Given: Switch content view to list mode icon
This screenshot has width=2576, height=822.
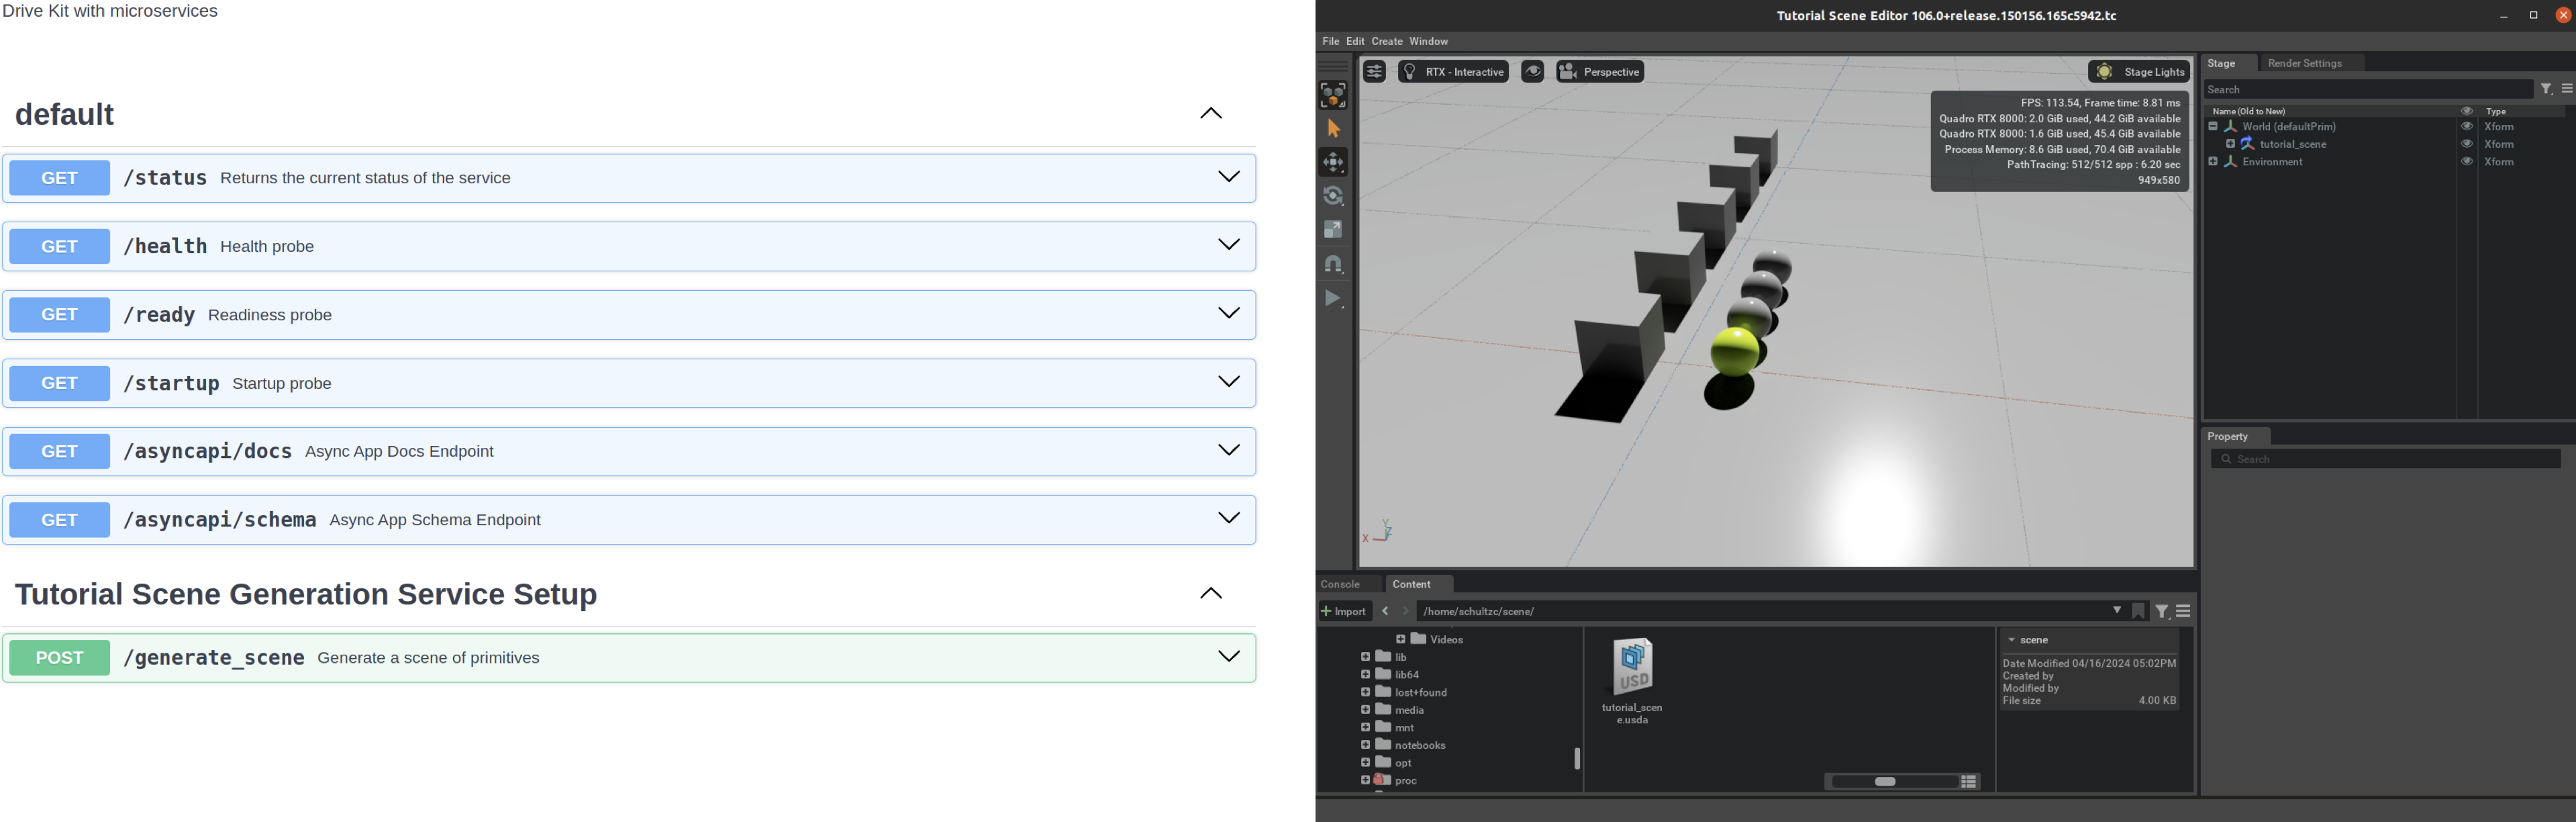Looking at the screenshot, I should [x=1969, y=782].
